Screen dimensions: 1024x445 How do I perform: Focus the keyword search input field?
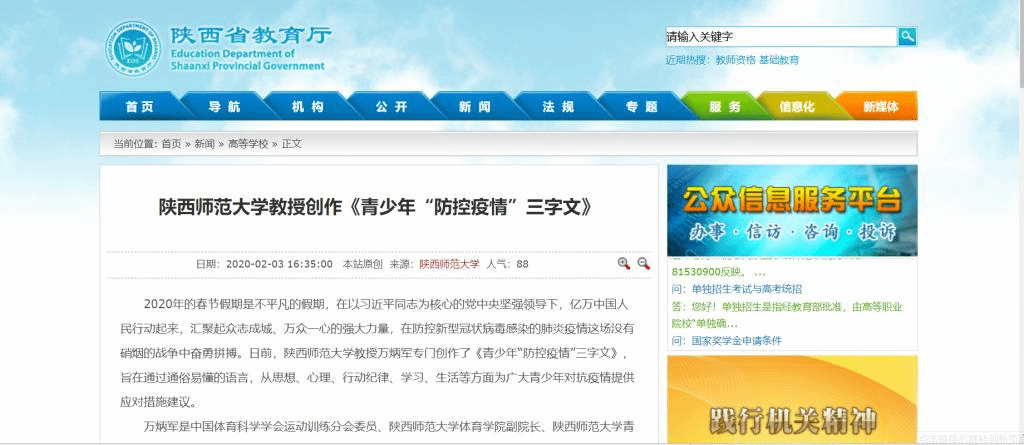point(781,37)
